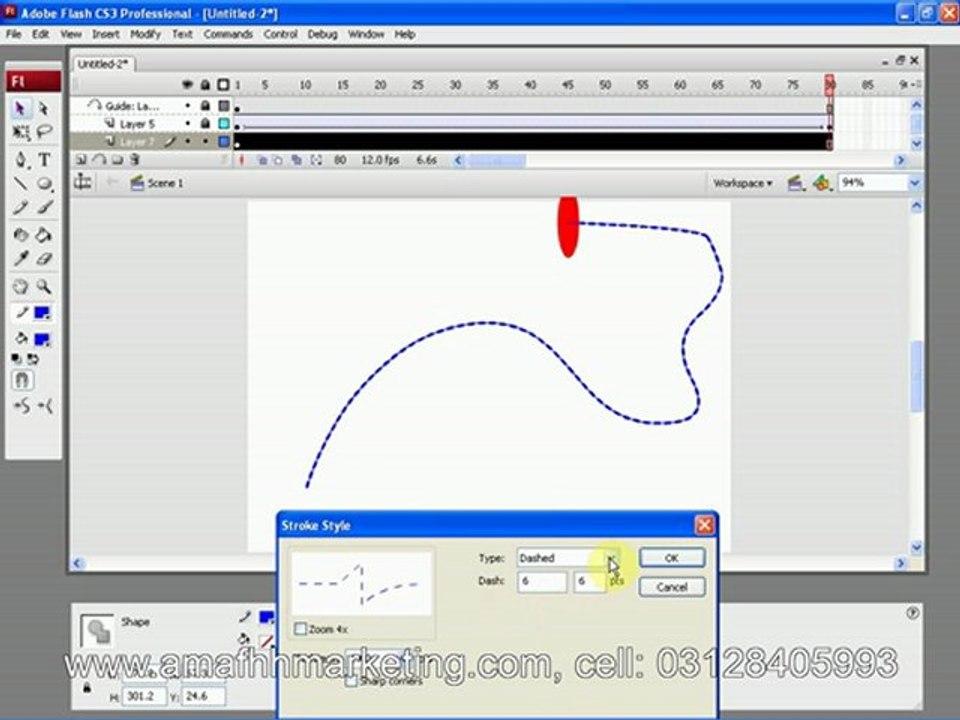960x720 pixels.
Task: Open fill color swatch in toolbox
Action: (42, 339)
